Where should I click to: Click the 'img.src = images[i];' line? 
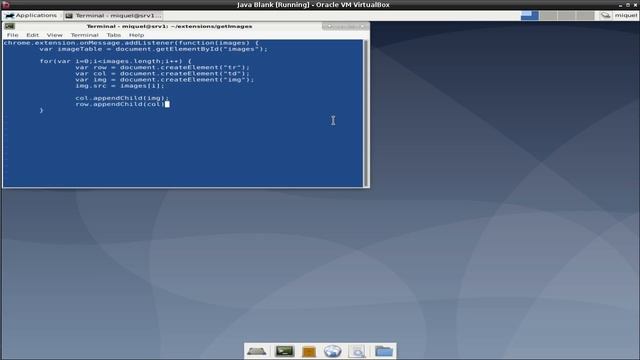coord(120,86)
